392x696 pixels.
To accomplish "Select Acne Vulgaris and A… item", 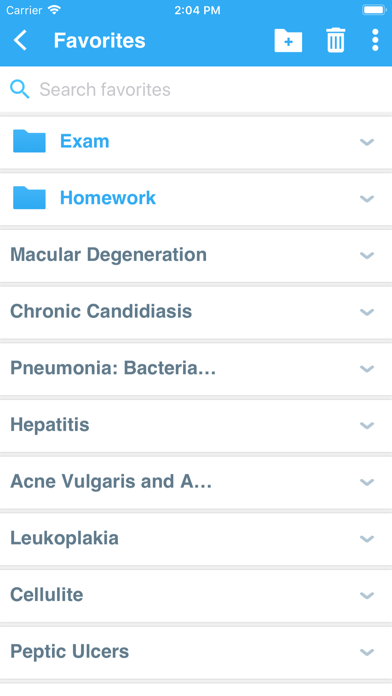I will [196, 482].
